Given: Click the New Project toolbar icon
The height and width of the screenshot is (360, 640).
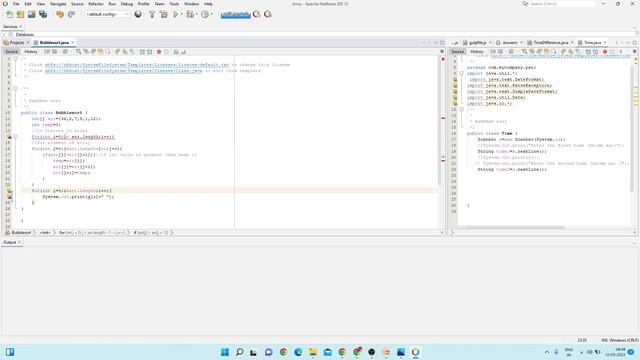Looking at the screenshot, I should [x=20, y=14].
